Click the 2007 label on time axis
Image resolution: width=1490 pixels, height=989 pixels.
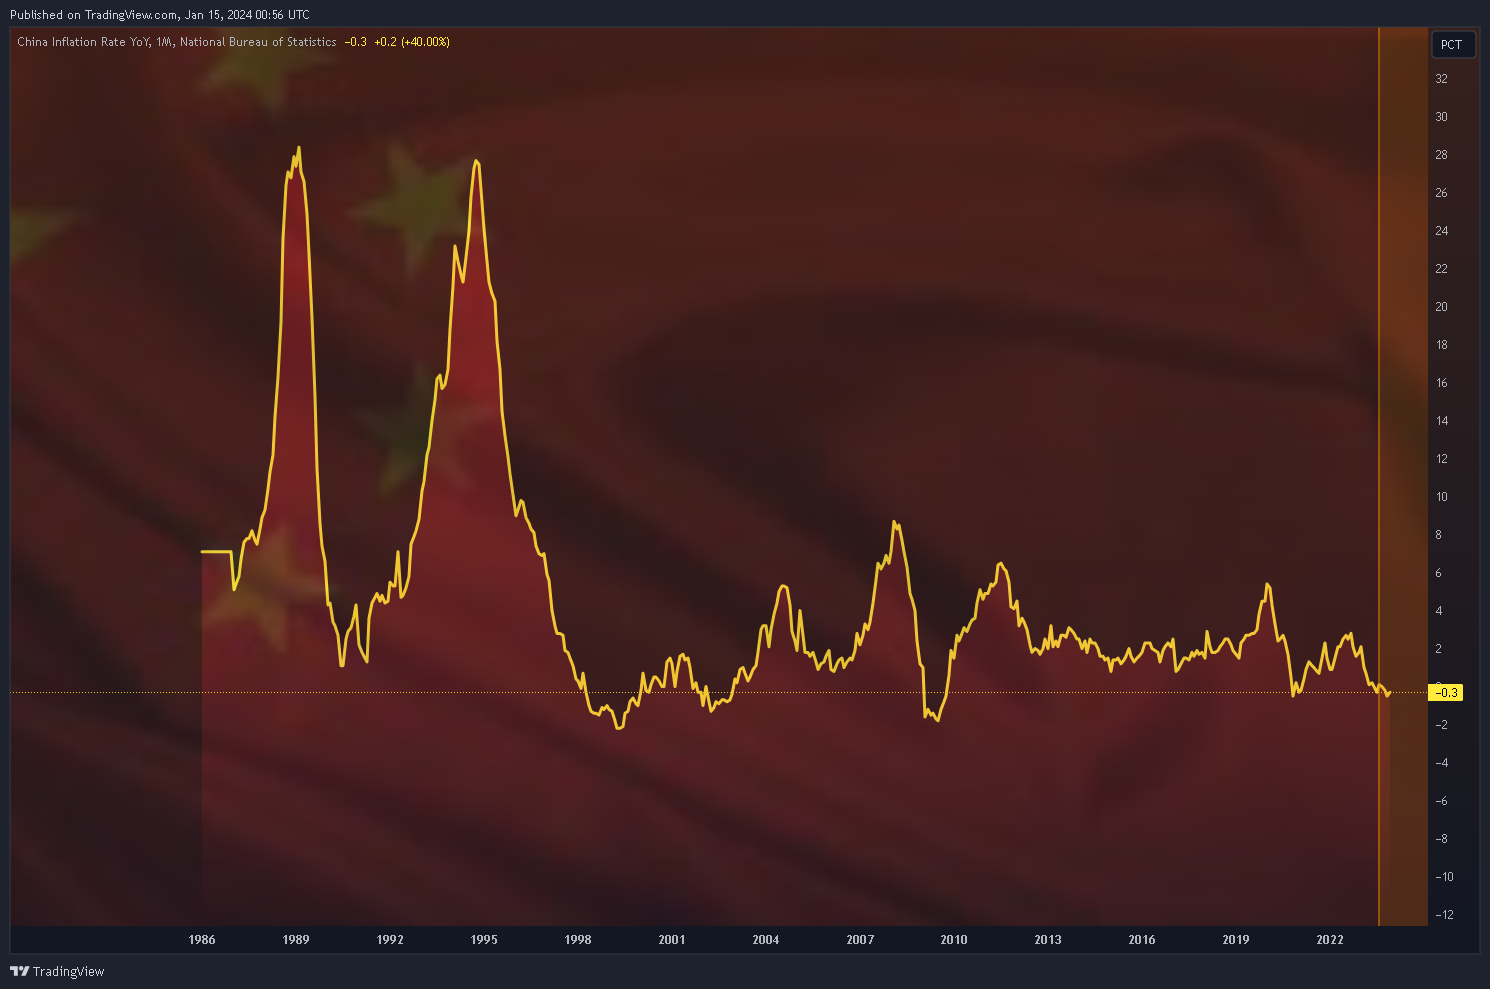point(860,939)
